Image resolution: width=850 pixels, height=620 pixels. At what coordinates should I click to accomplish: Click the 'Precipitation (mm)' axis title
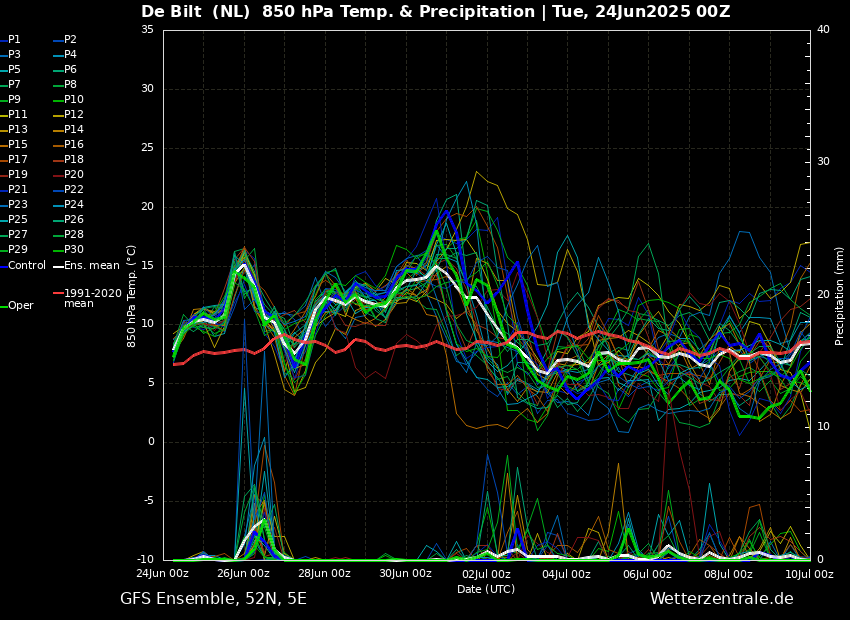tap(839, 295)
